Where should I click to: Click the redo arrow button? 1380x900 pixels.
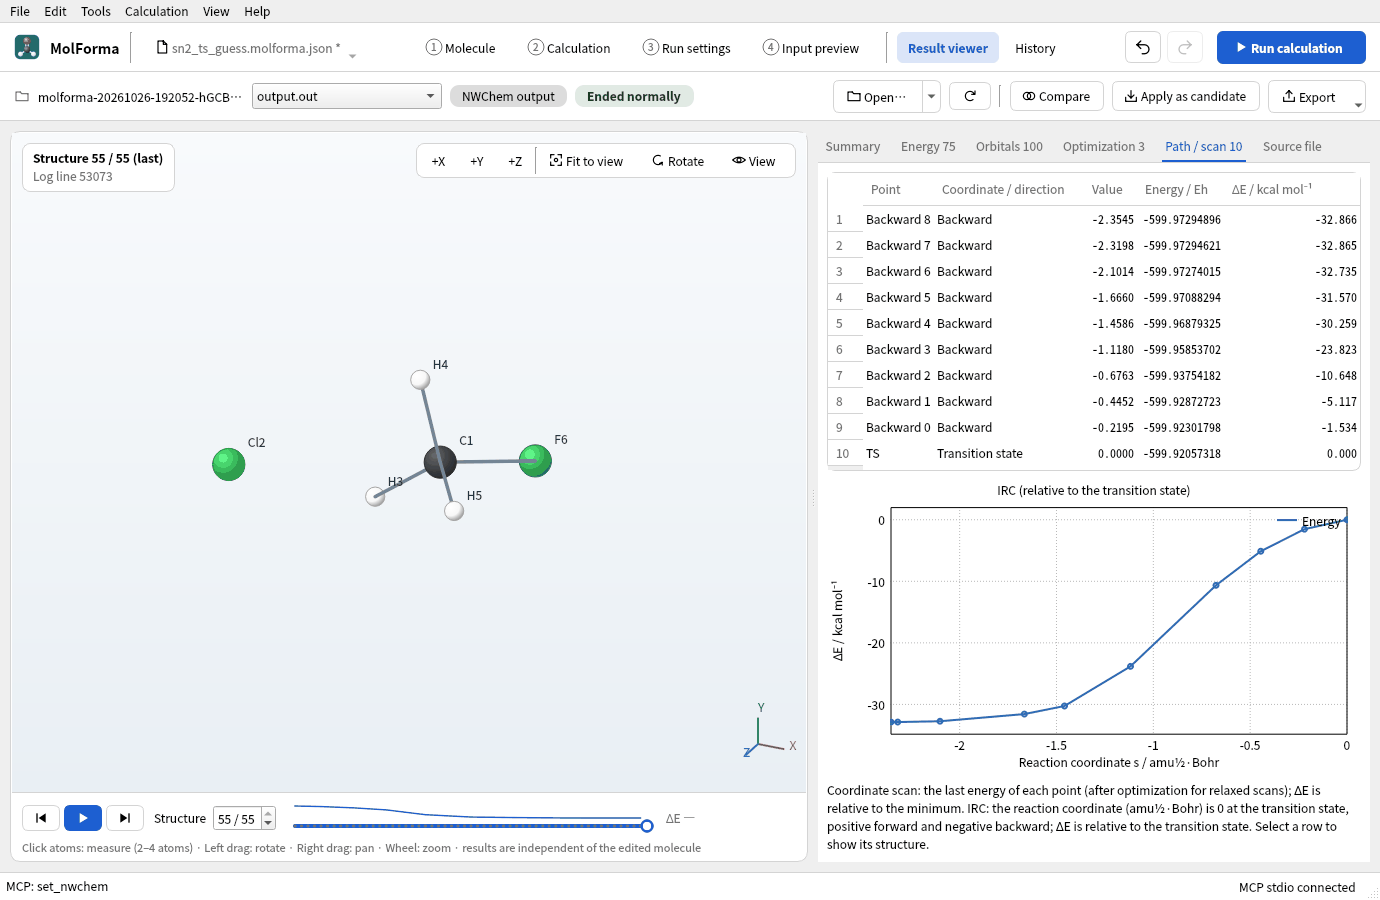click(1185, 47)
